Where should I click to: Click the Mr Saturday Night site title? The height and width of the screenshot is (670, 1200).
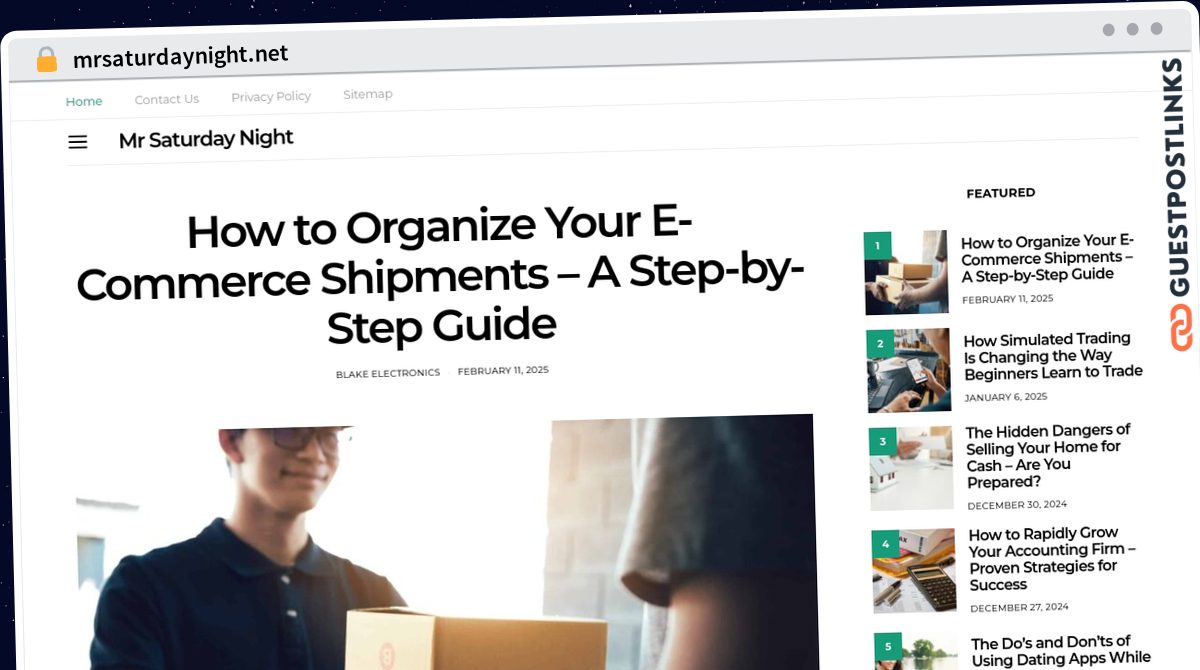pos(206,139)
